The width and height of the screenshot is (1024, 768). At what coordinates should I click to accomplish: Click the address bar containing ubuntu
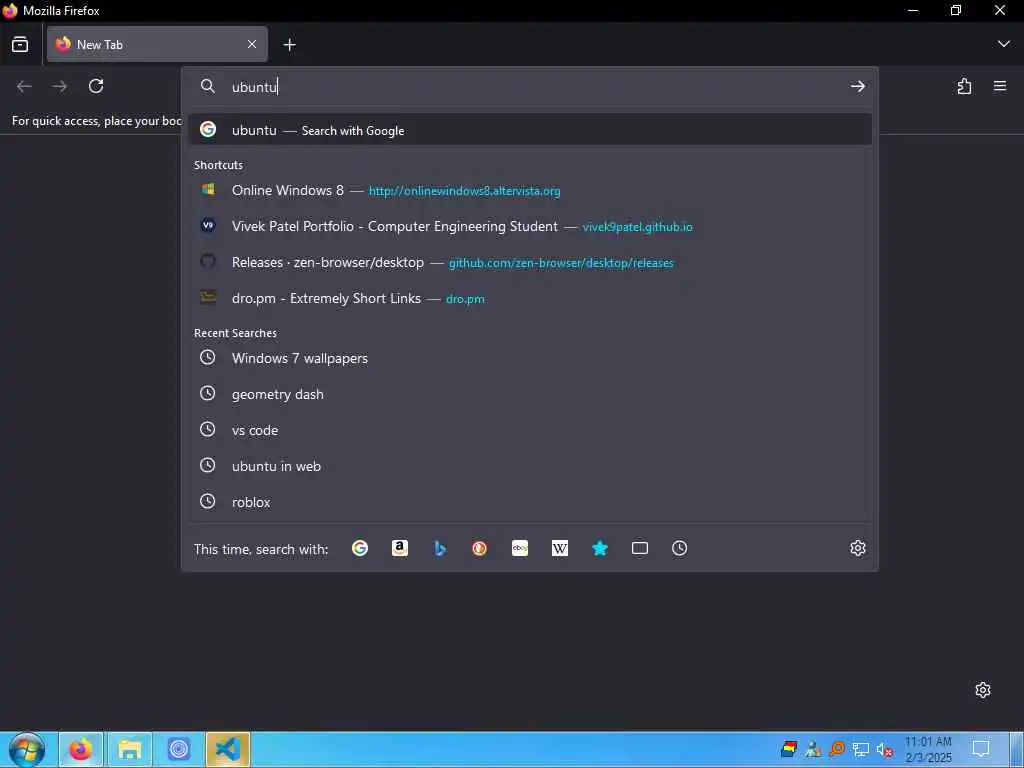[x=529, y=86]
